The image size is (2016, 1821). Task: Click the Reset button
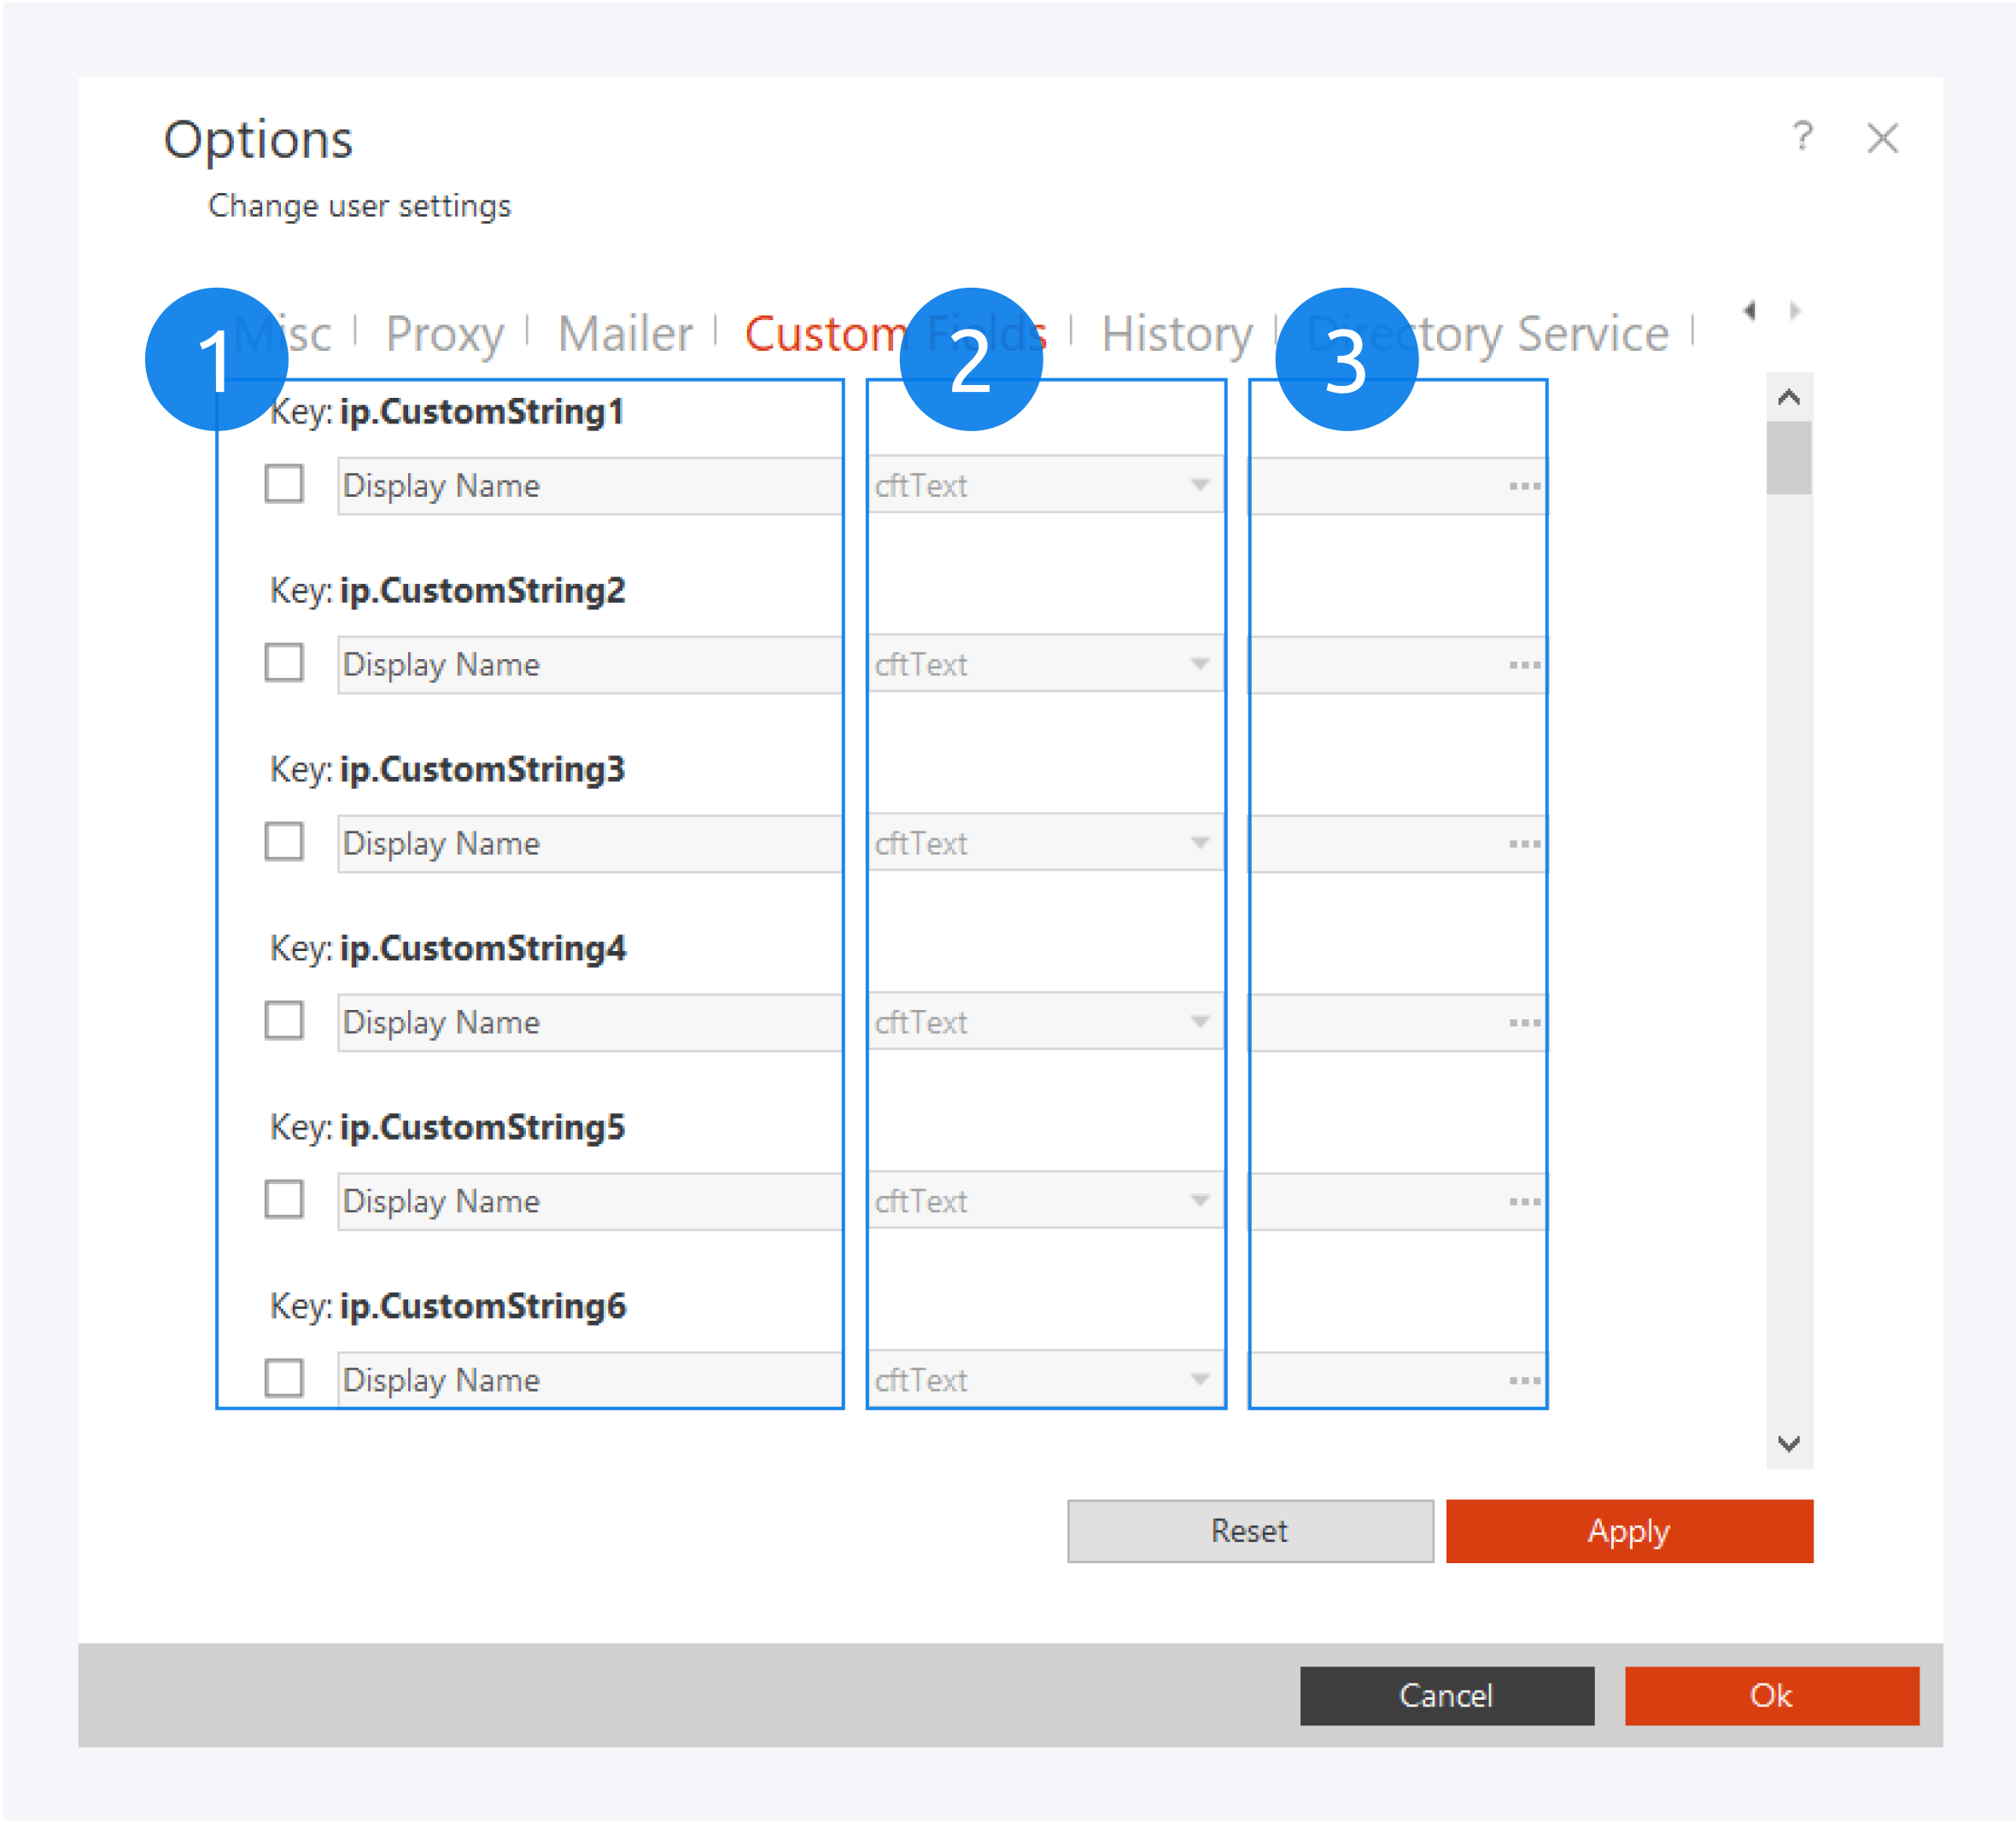1249,1531
